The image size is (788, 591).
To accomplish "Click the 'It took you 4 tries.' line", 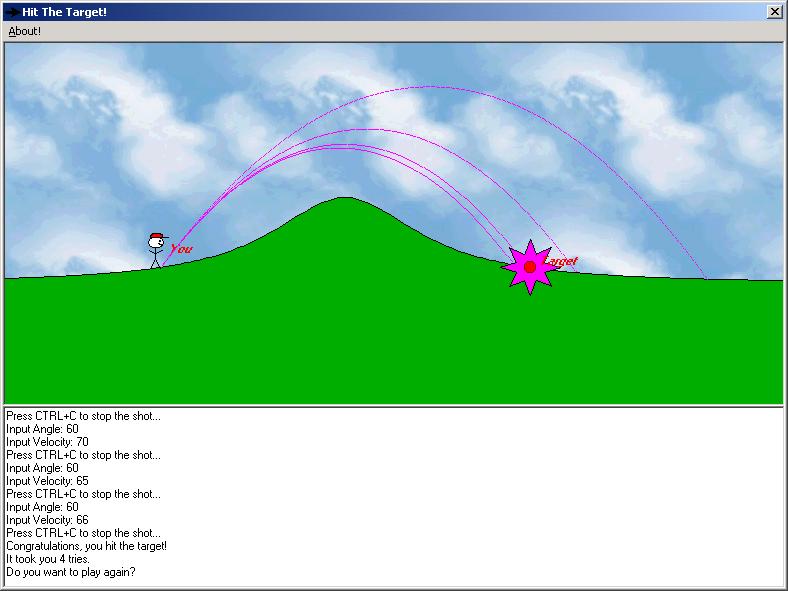I will (x=48, y=559).
